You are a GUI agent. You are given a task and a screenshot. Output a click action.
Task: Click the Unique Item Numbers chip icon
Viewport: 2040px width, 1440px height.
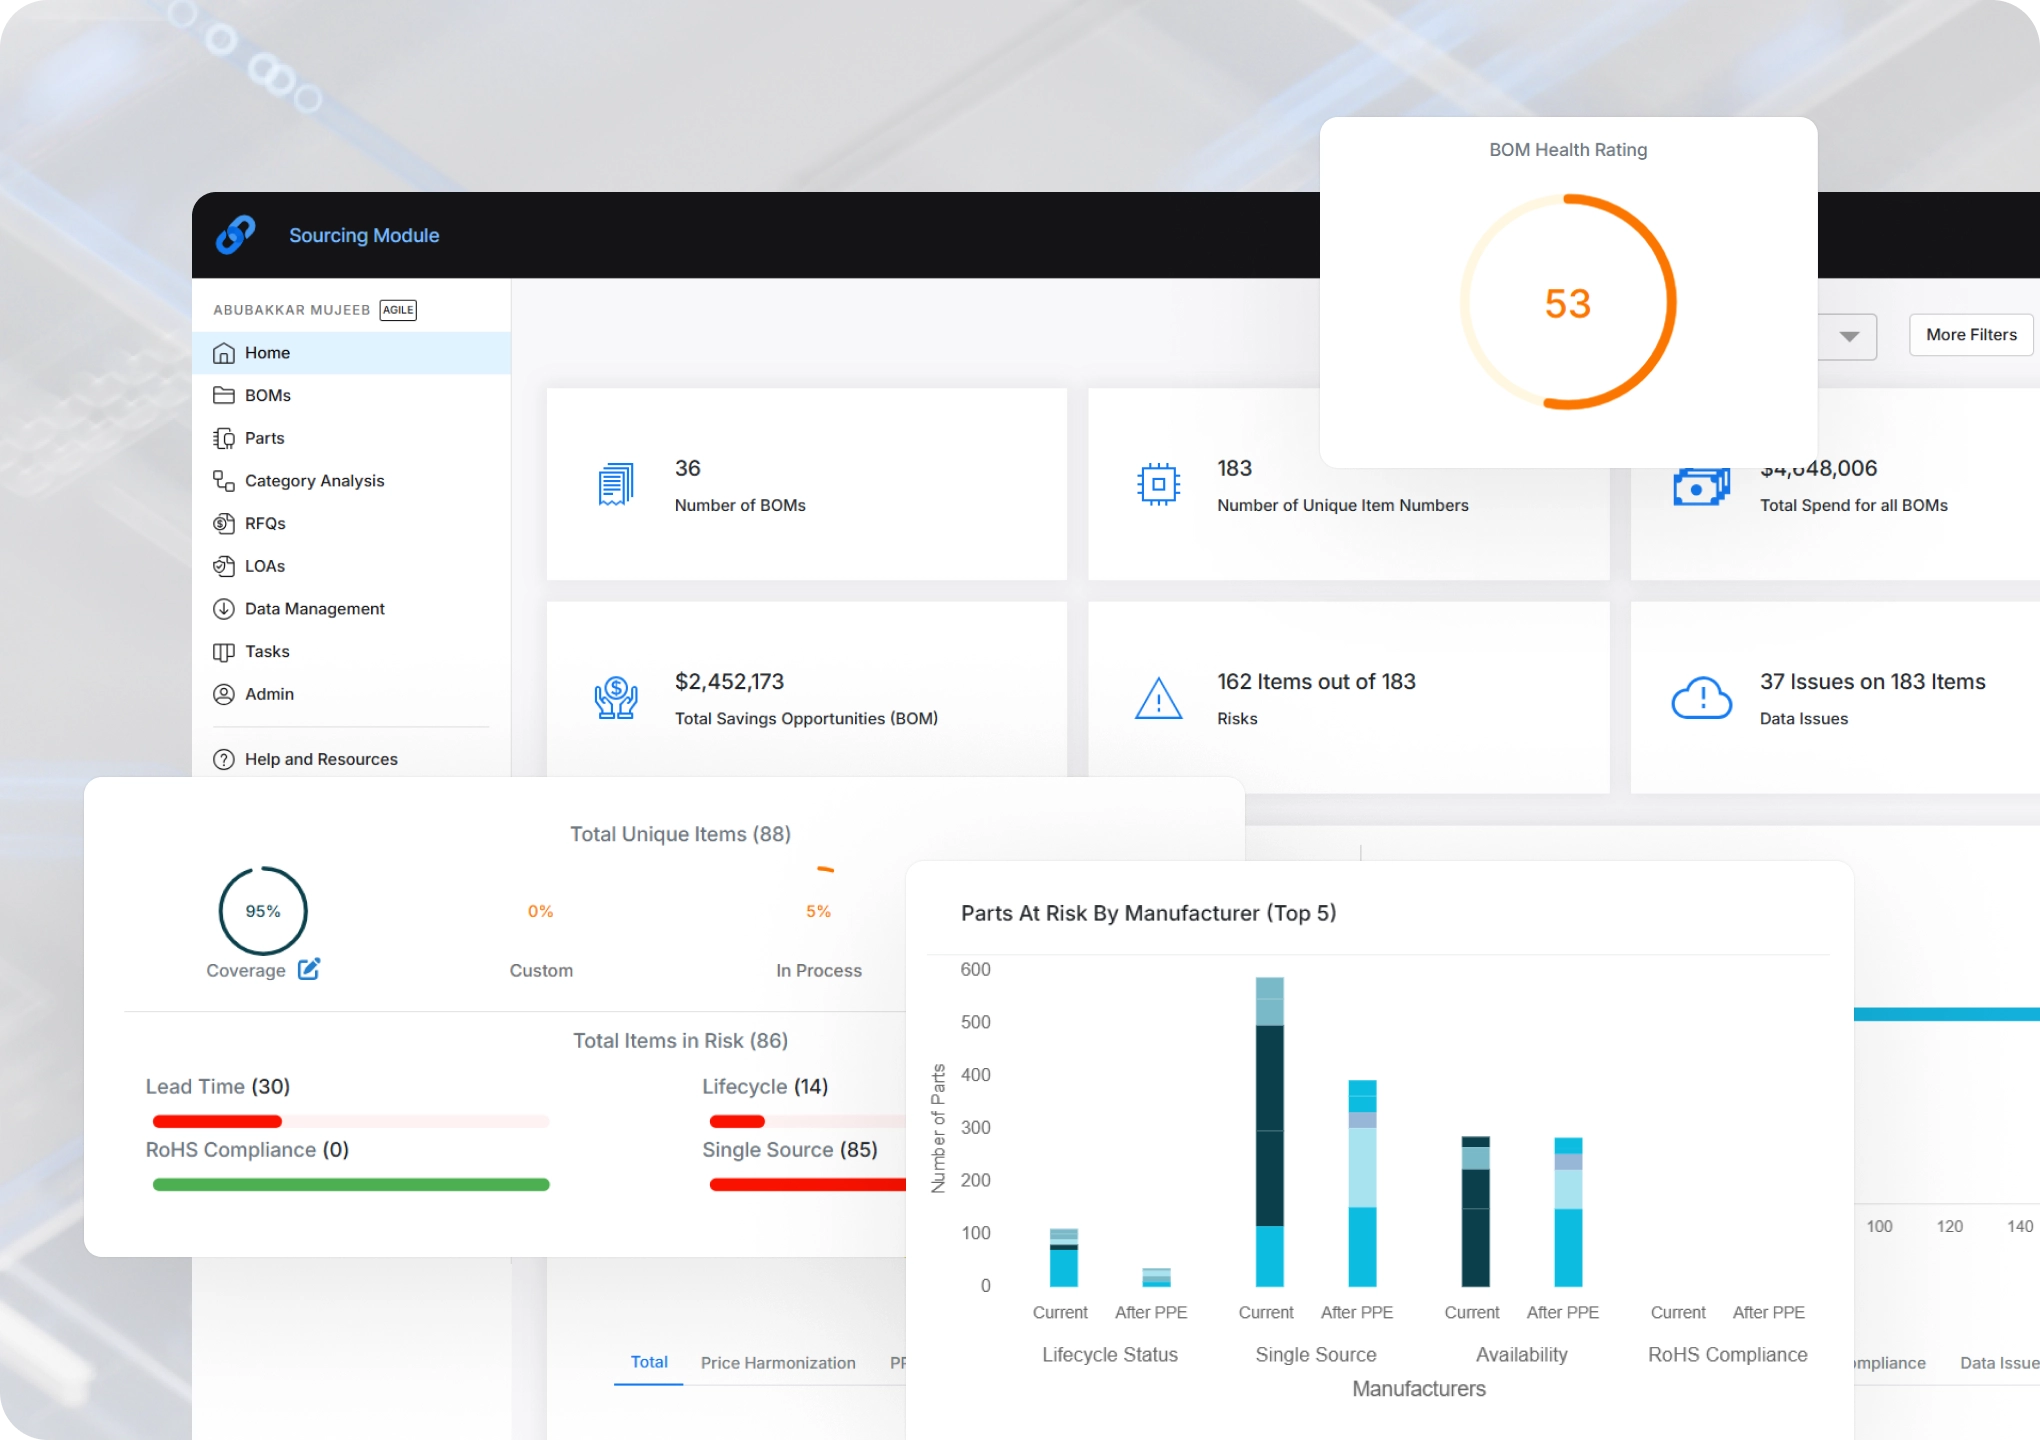[1158, 484]
